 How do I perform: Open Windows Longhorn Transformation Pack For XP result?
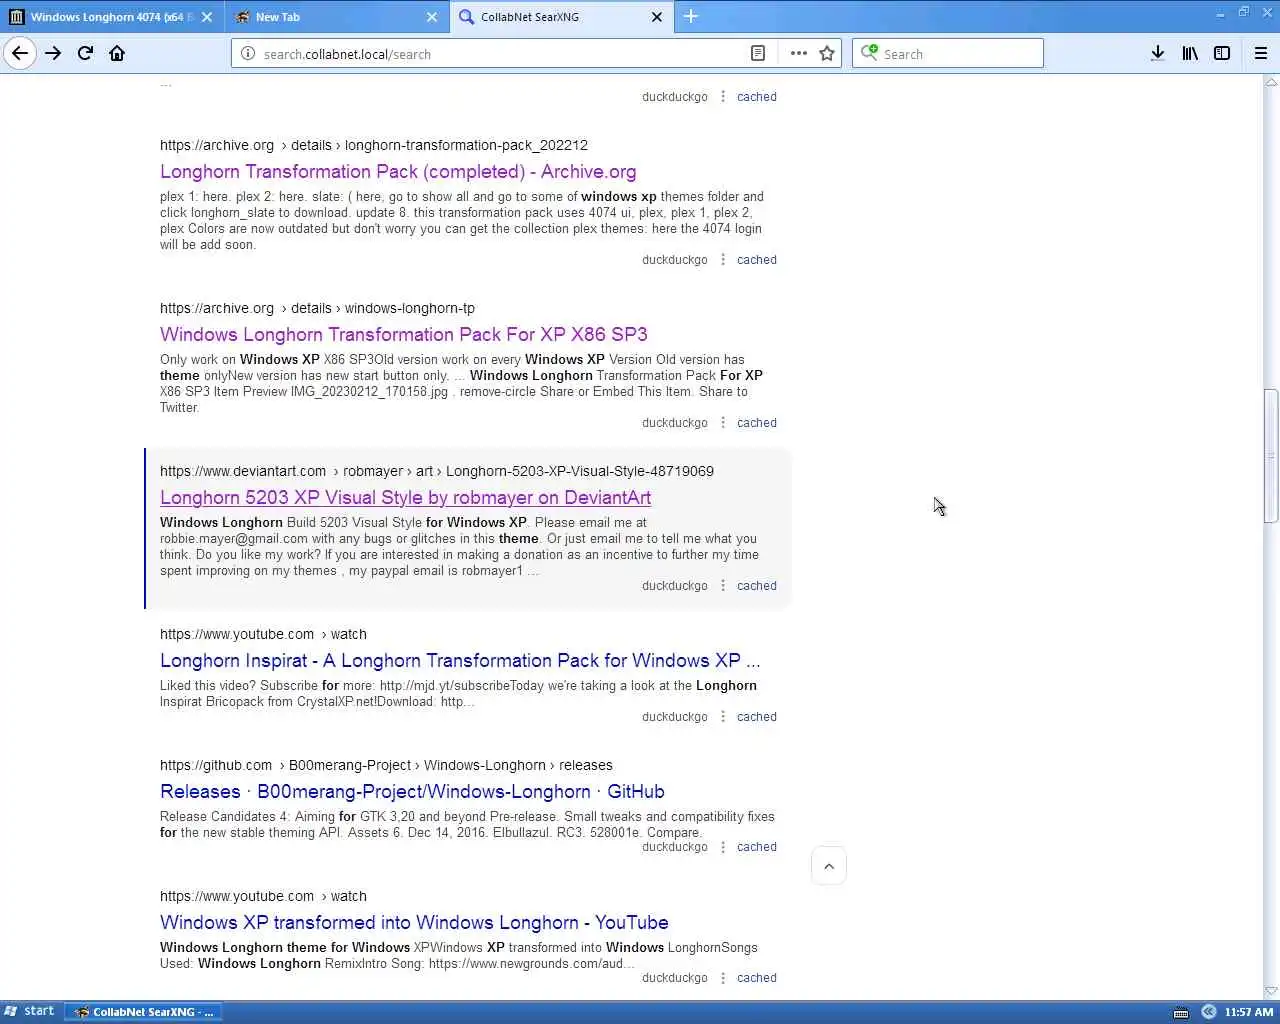coord(404,335)
